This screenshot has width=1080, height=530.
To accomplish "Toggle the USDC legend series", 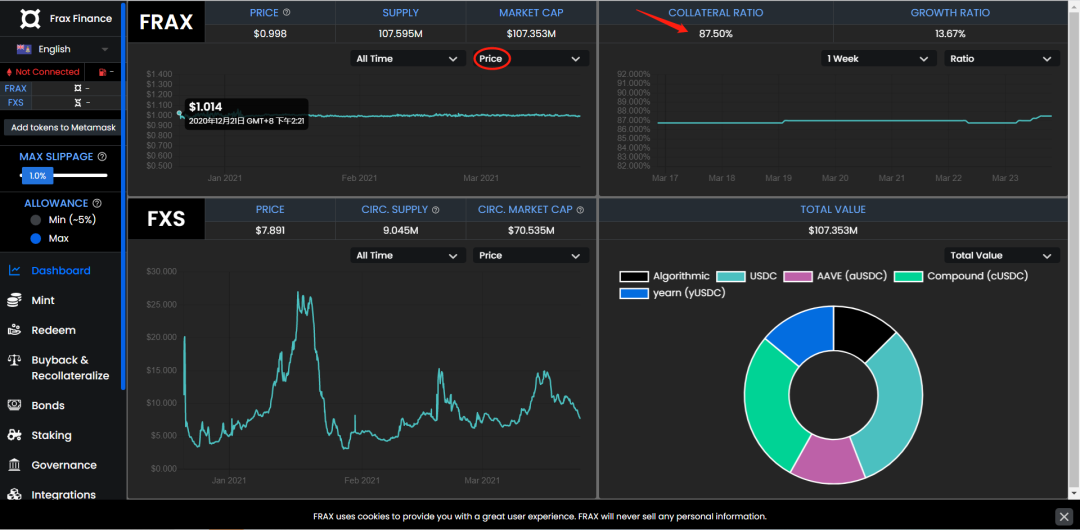I will [x=747, y=276].
